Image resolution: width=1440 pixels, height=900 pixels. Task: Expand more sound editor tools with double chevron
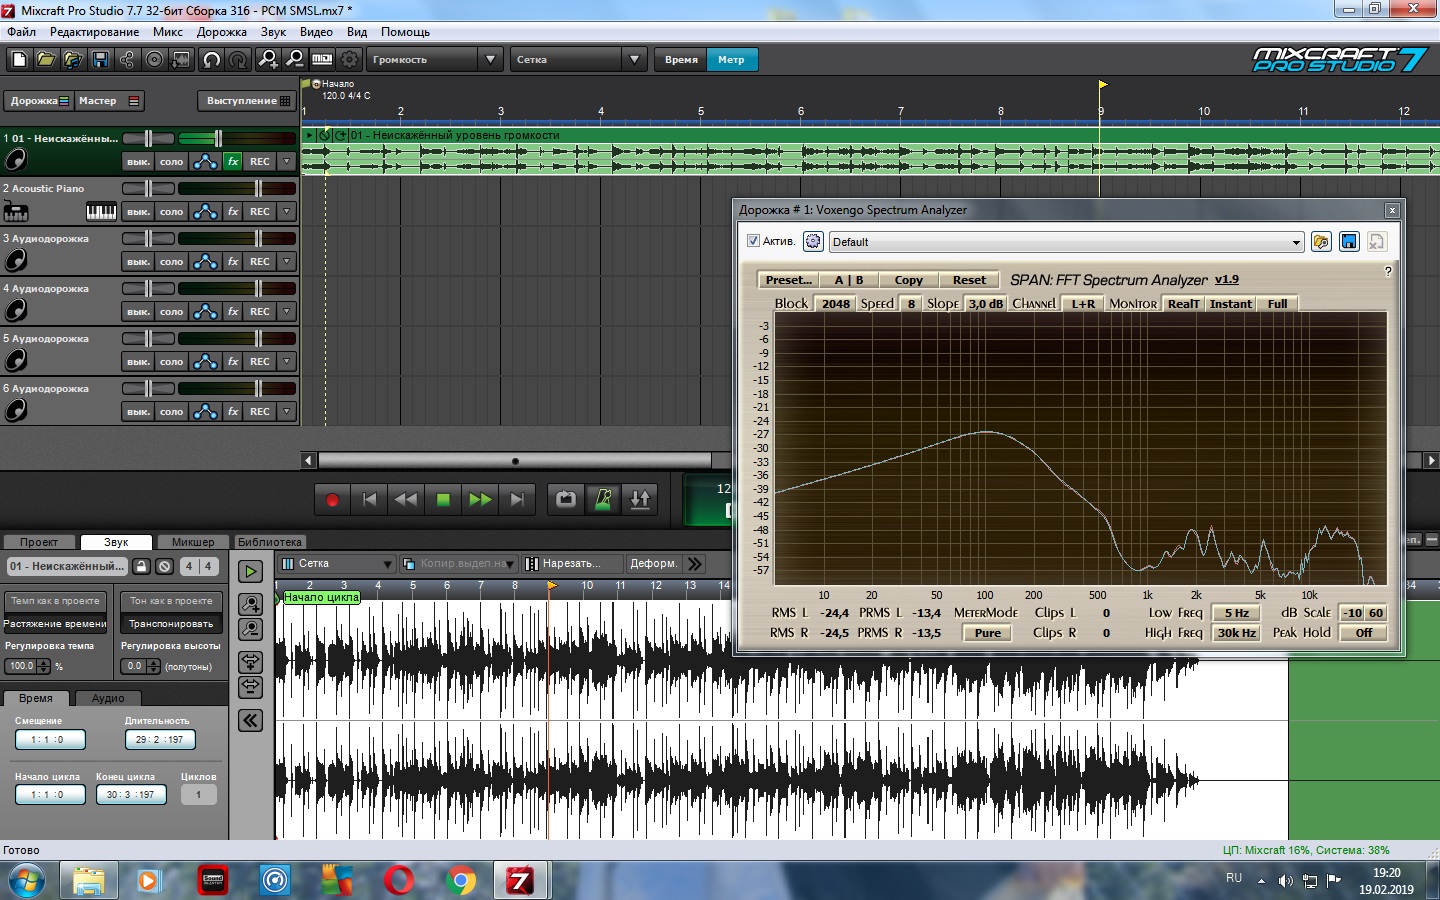click(695, 564)
